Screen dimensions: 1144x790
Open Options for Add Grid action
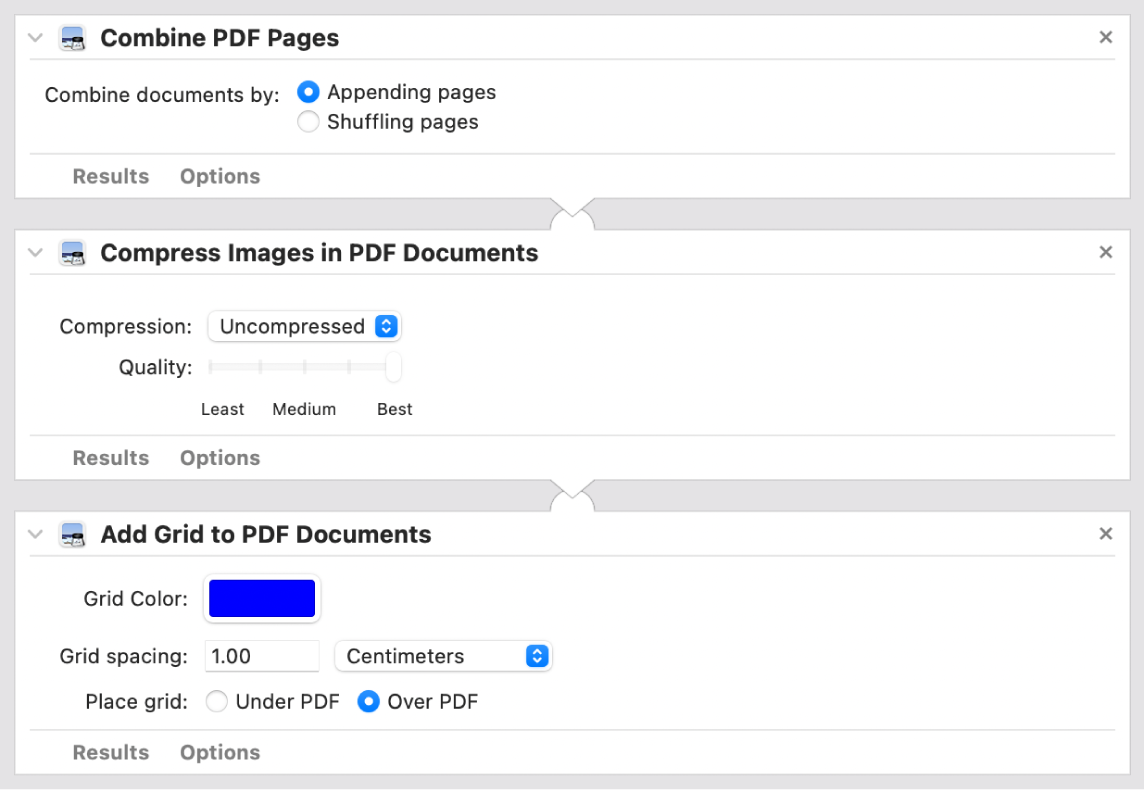tap(219, 752)
